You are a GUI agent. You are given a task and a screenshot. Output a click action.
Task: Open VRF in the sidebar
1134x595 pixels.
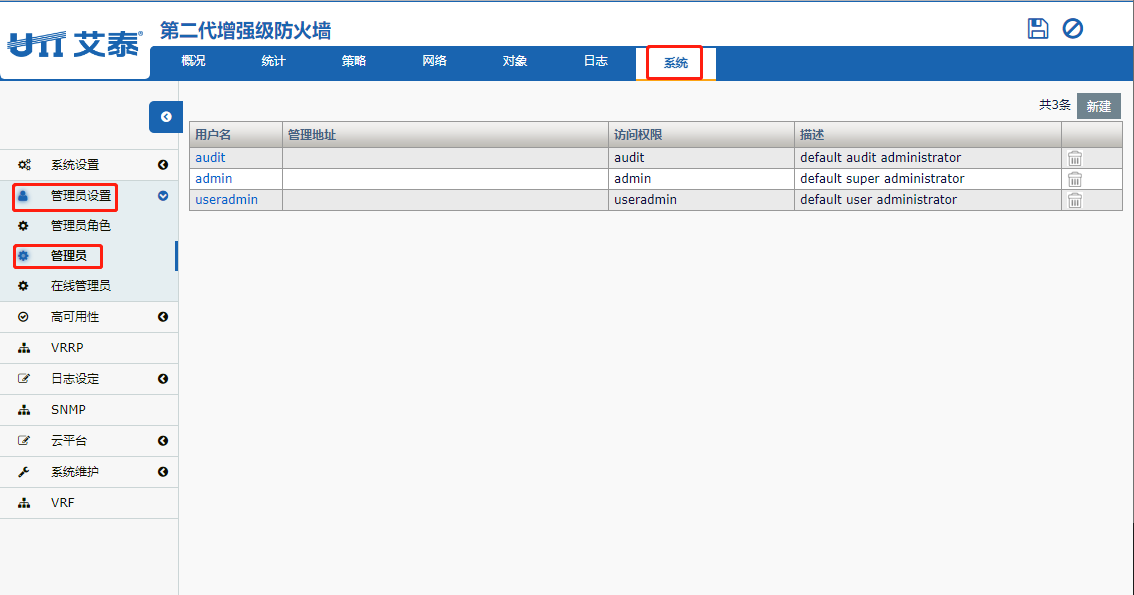63,502
